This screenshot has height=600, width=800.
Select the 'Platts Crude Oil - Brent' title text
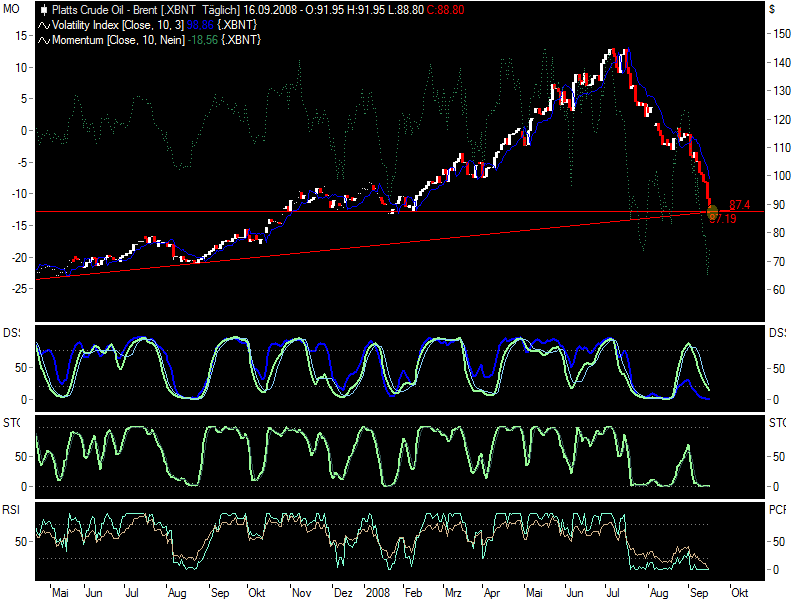pos(106,10)
